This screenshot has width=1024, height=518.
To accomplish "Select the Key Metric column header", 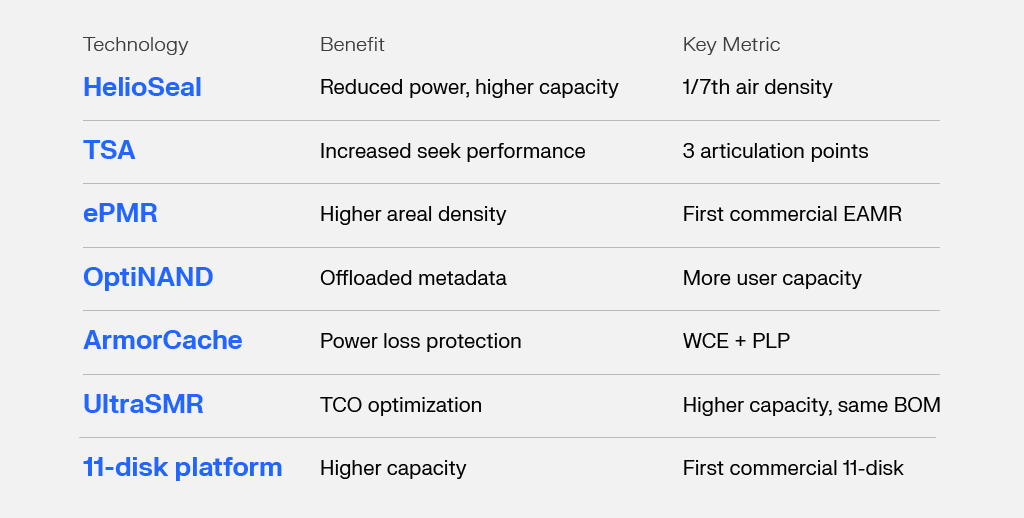I will pos(731,45).
